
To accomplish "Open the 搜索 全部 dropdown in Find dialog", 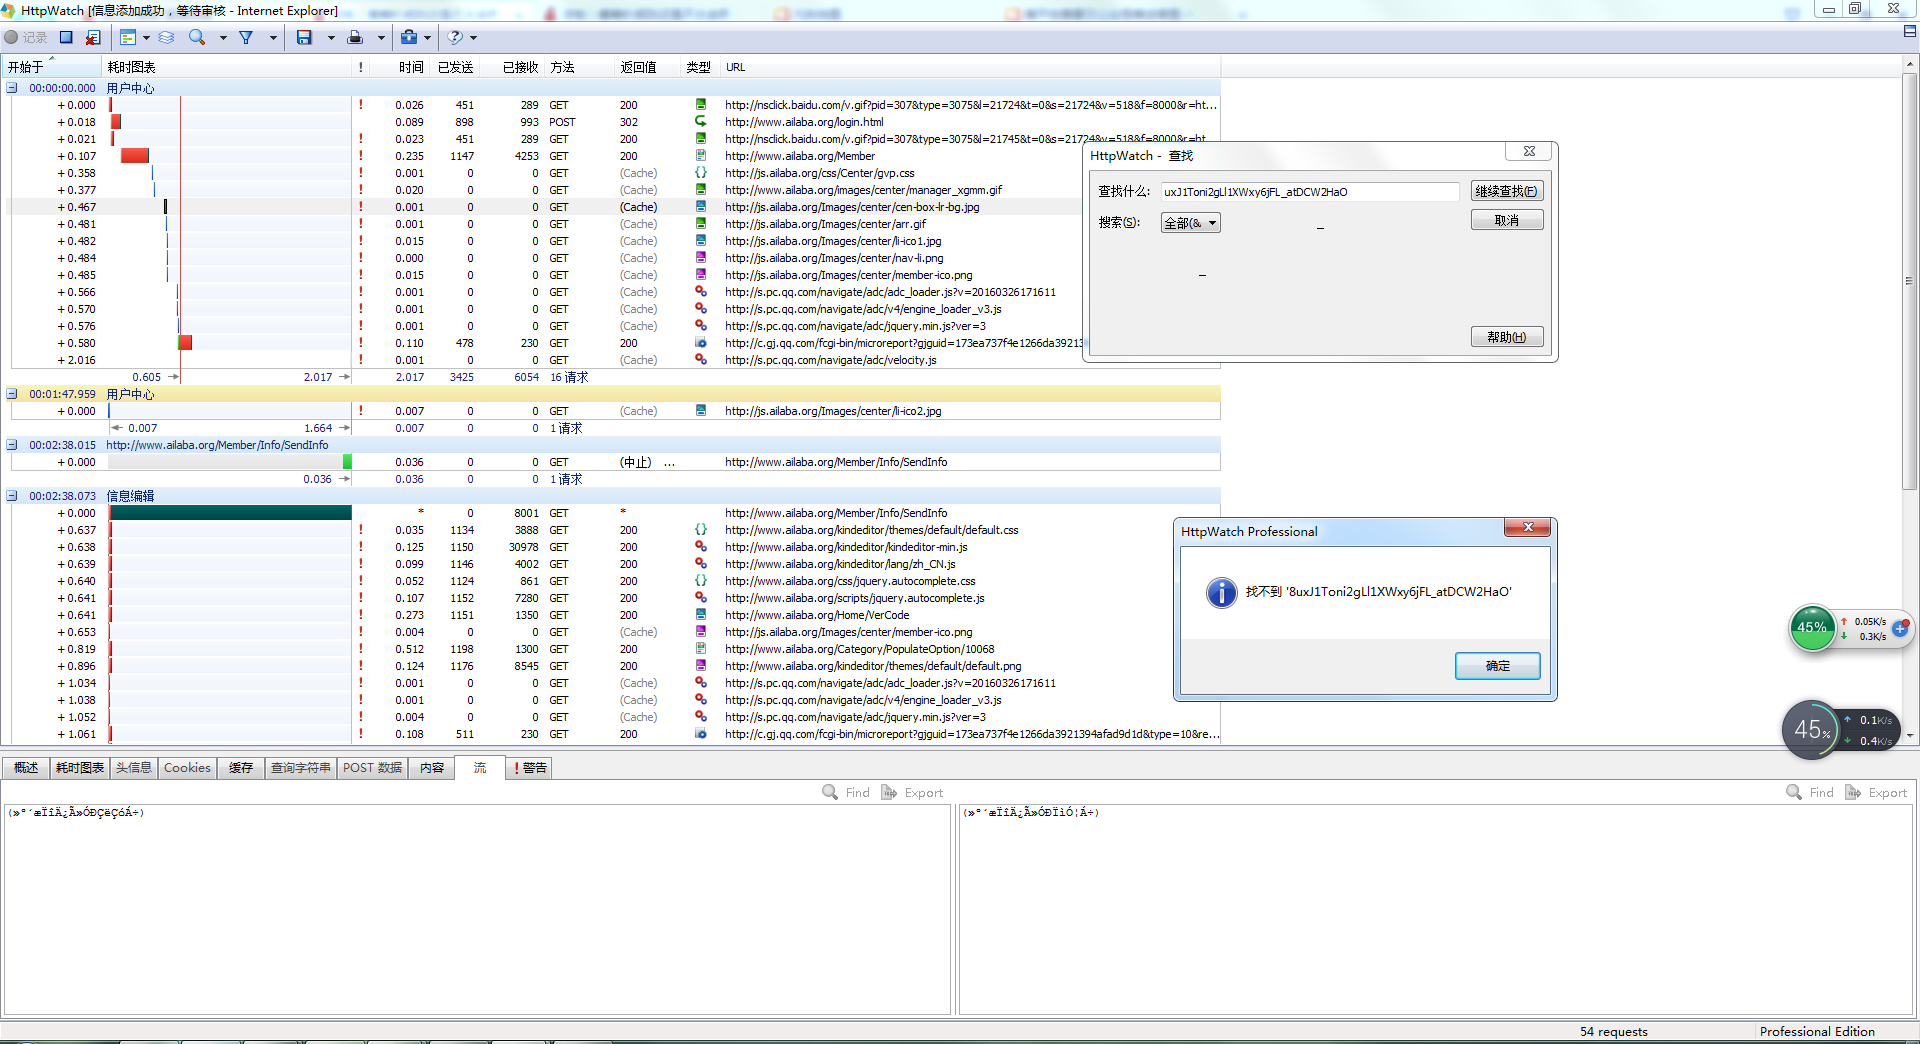I will 1190,223.
